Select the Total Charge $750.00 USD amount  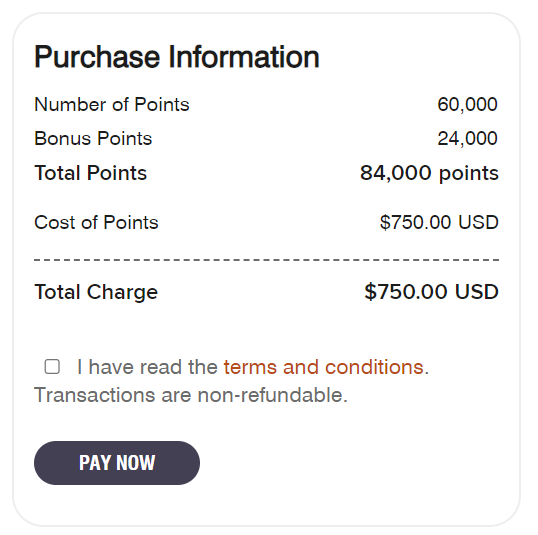pos(431,292)
